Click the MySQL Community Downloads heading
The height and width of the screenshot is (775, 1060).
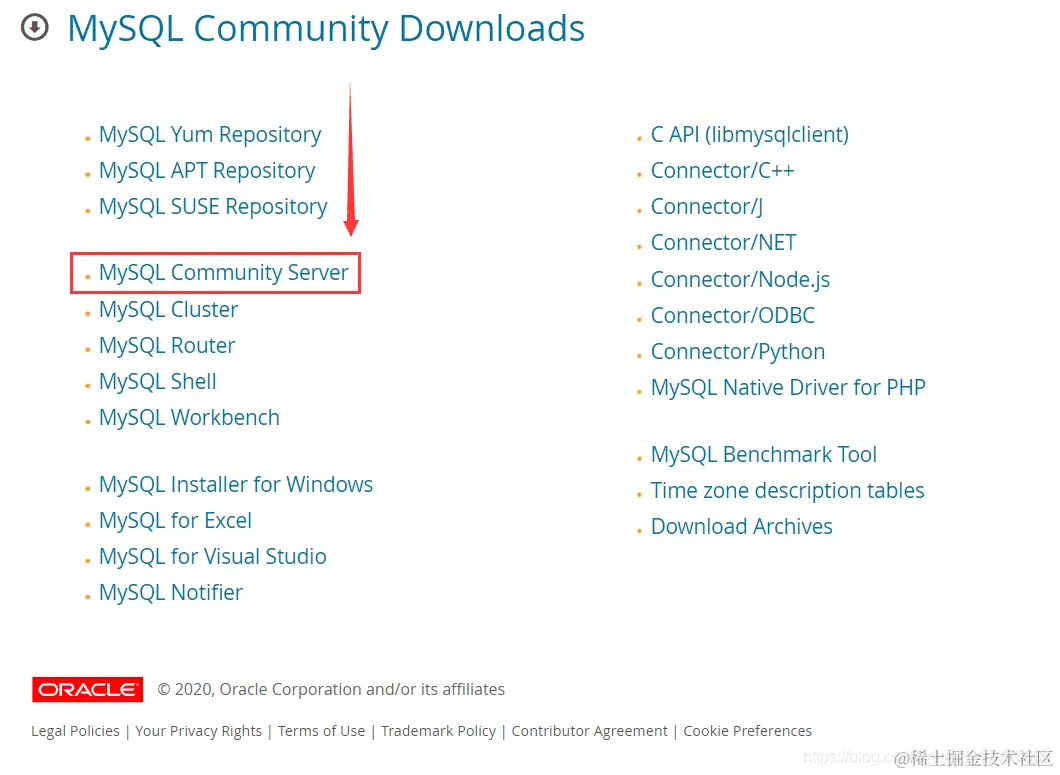pos(326,29)
